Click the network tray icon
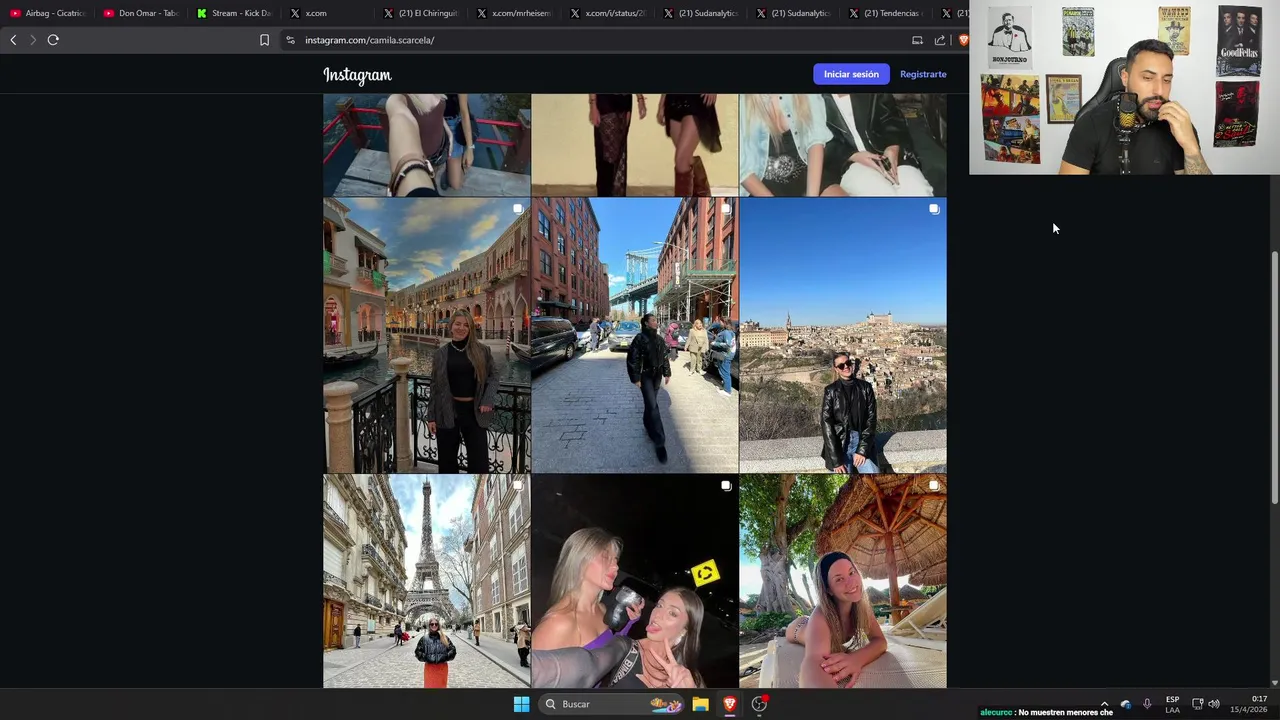The width and height of the screenshot is (1280, 720). (1197, 704)
